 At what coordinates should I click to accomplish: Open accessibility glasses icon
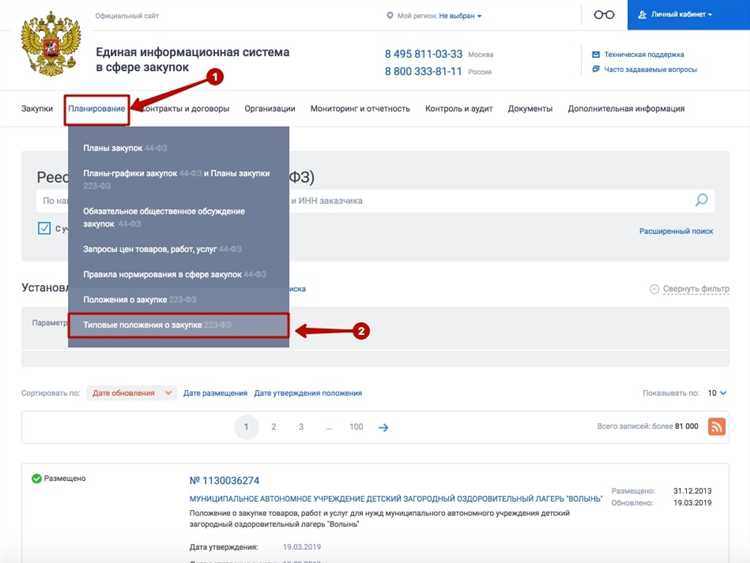coord(604,15)
